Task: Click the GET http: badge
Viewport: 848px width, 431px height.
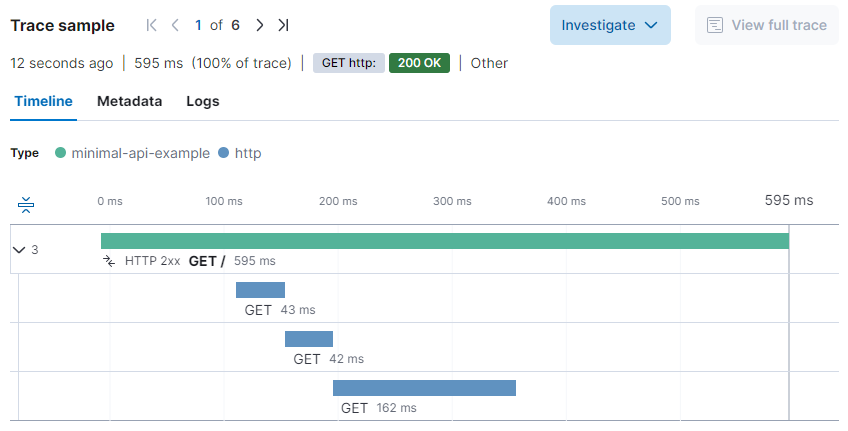Action: click(348, 63)
